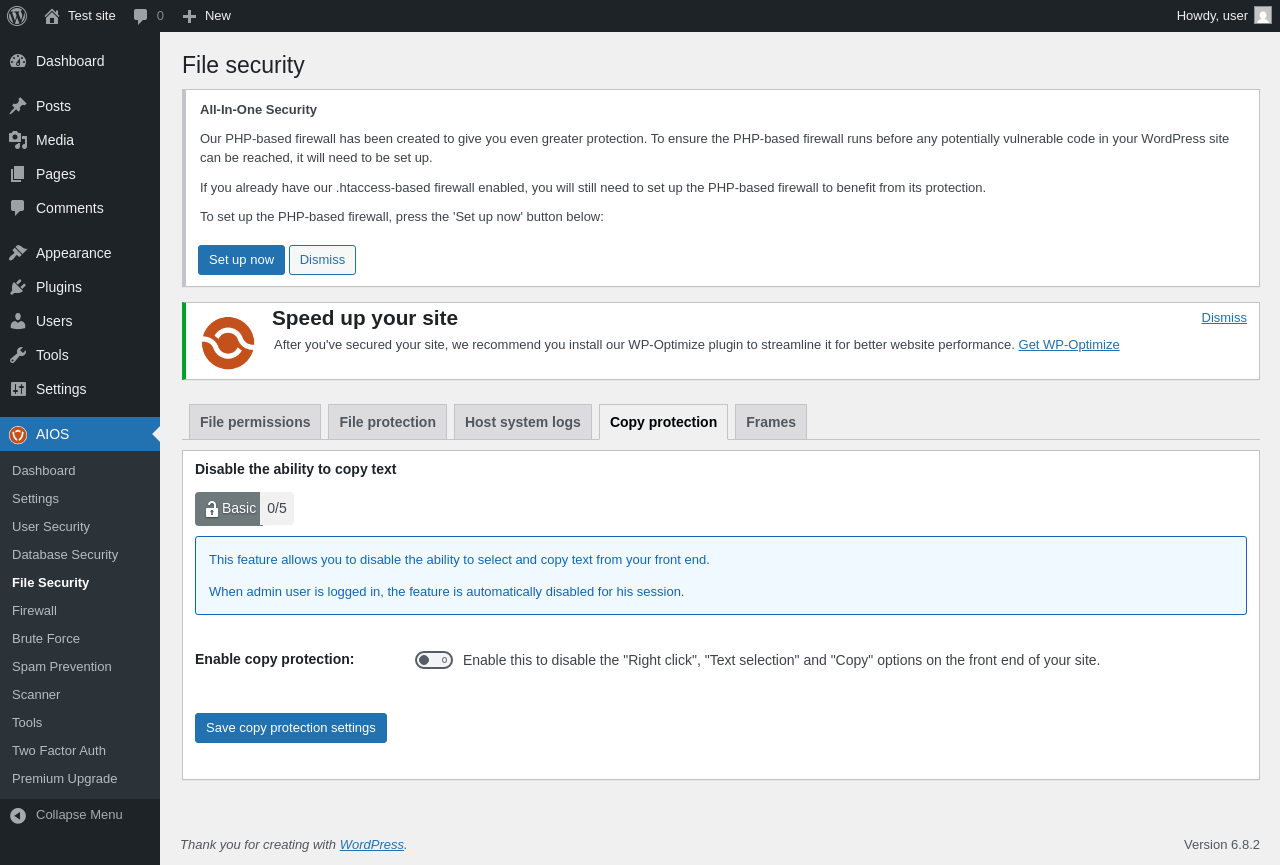Click the Settings sliders icon
1280x865 pixels.
[x=18, y=389]
